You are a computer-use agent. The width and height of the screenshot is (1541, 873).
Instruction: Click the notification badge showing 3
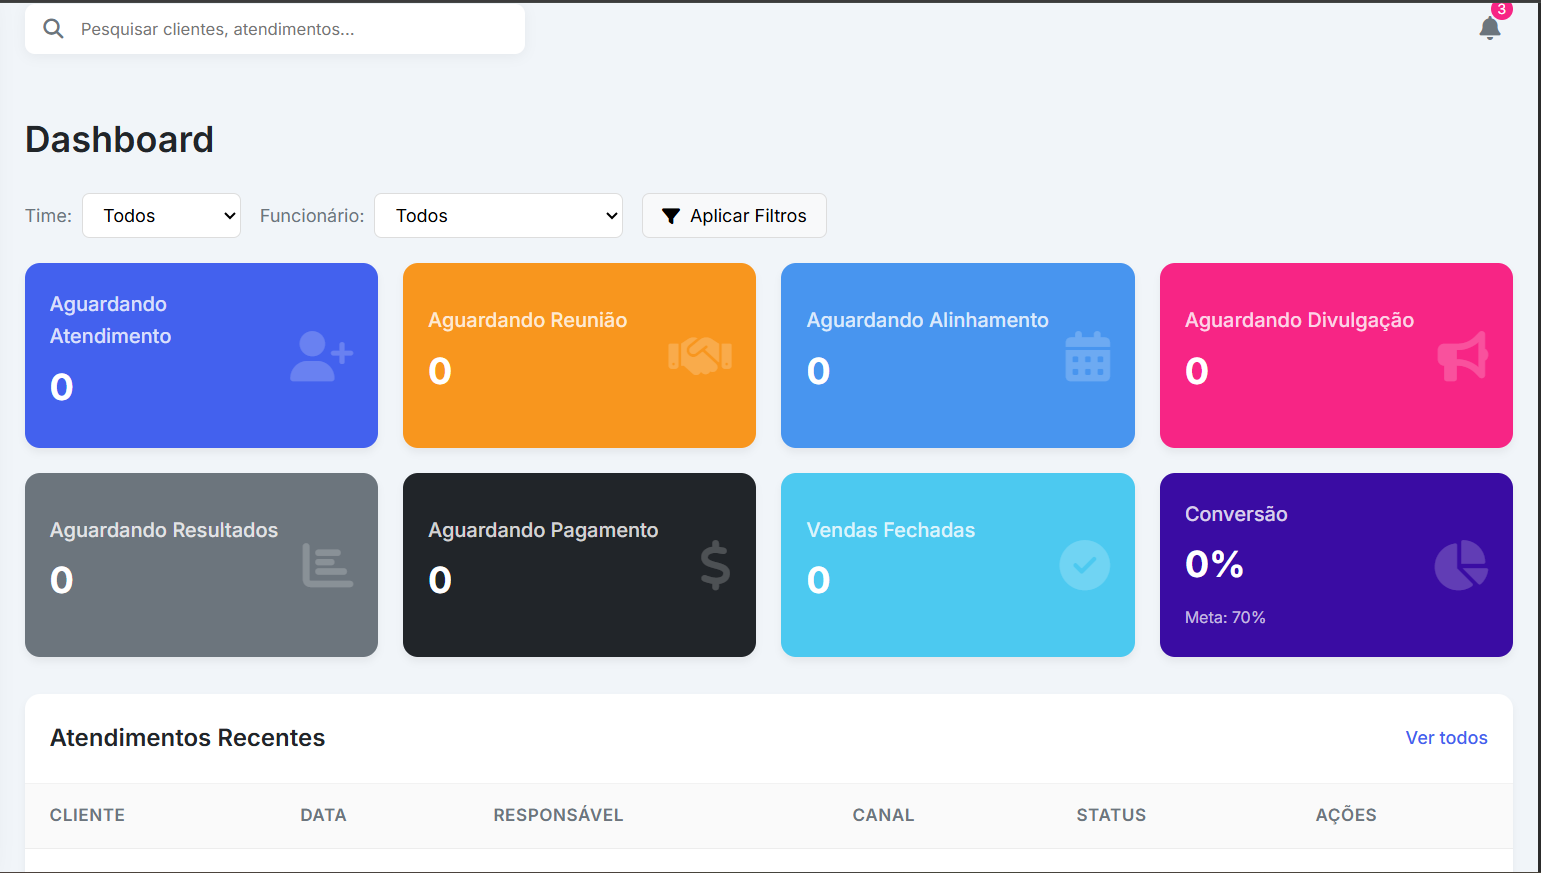tap(1501, 11)
